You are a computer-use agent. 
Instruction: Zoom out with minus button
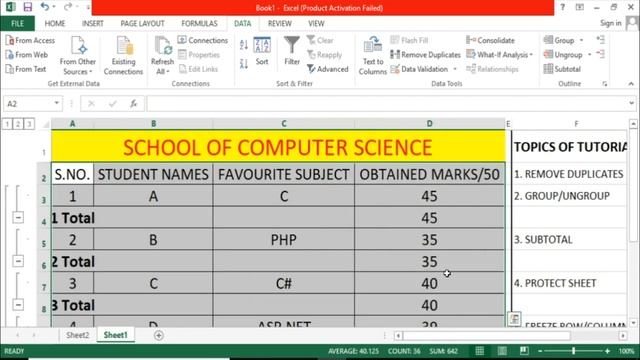540,351
